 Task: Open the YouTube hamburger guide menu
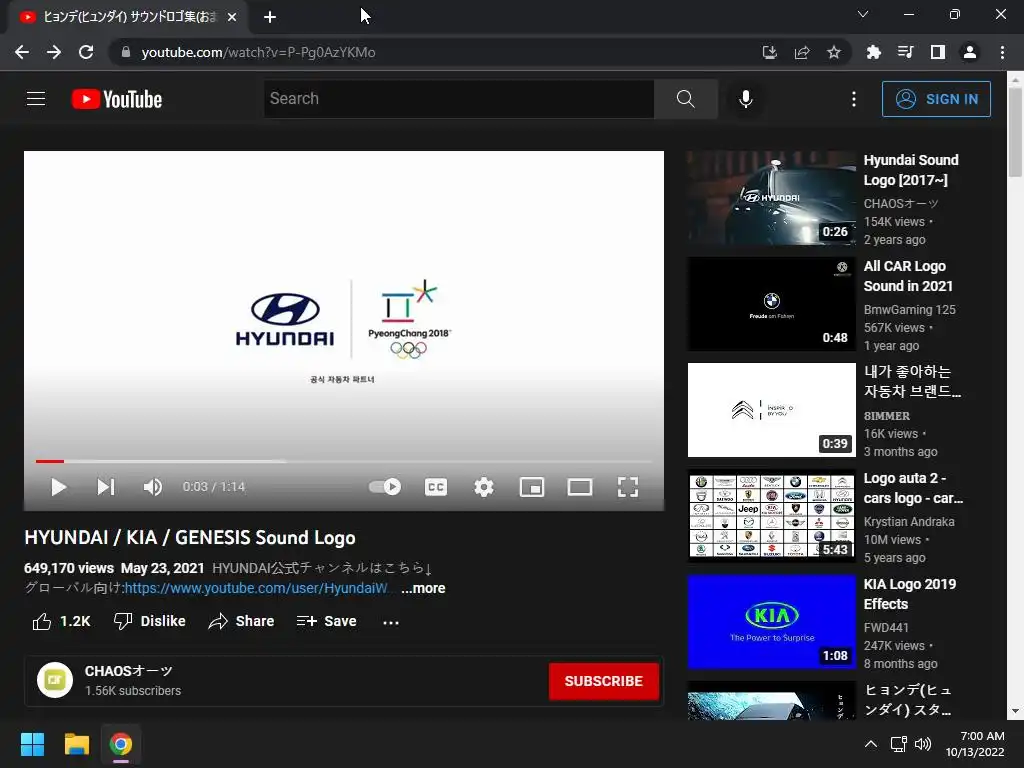(36, 99)
